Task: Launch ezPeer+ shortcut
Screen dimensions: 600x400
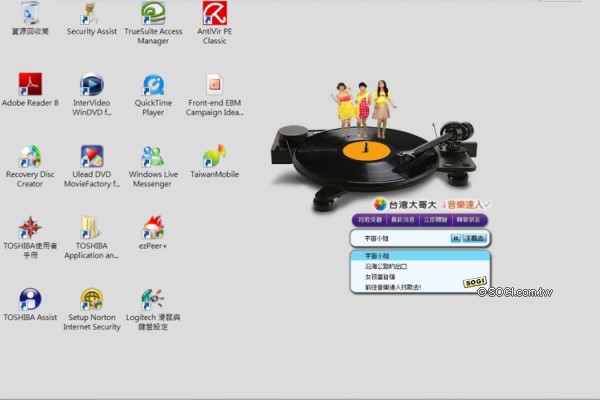Action: pyautogui.click(x=153, y=233)
